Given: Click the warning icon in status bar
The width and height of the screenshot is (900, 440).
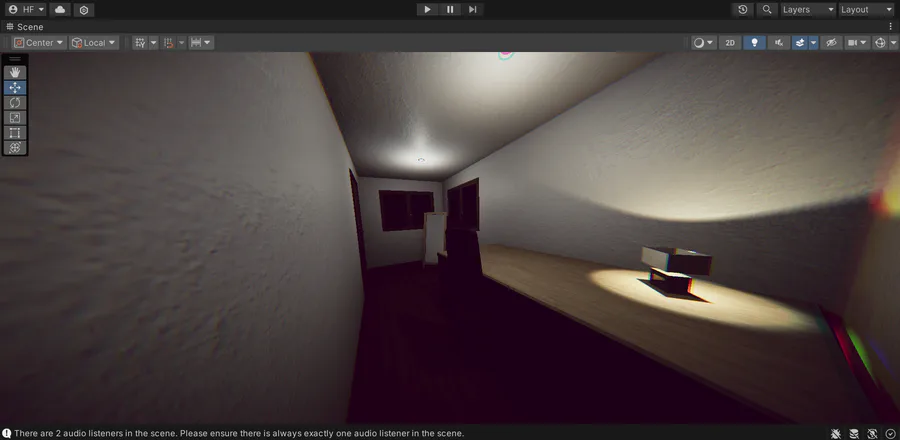Looking at the screenshot, I should [7, 433].
